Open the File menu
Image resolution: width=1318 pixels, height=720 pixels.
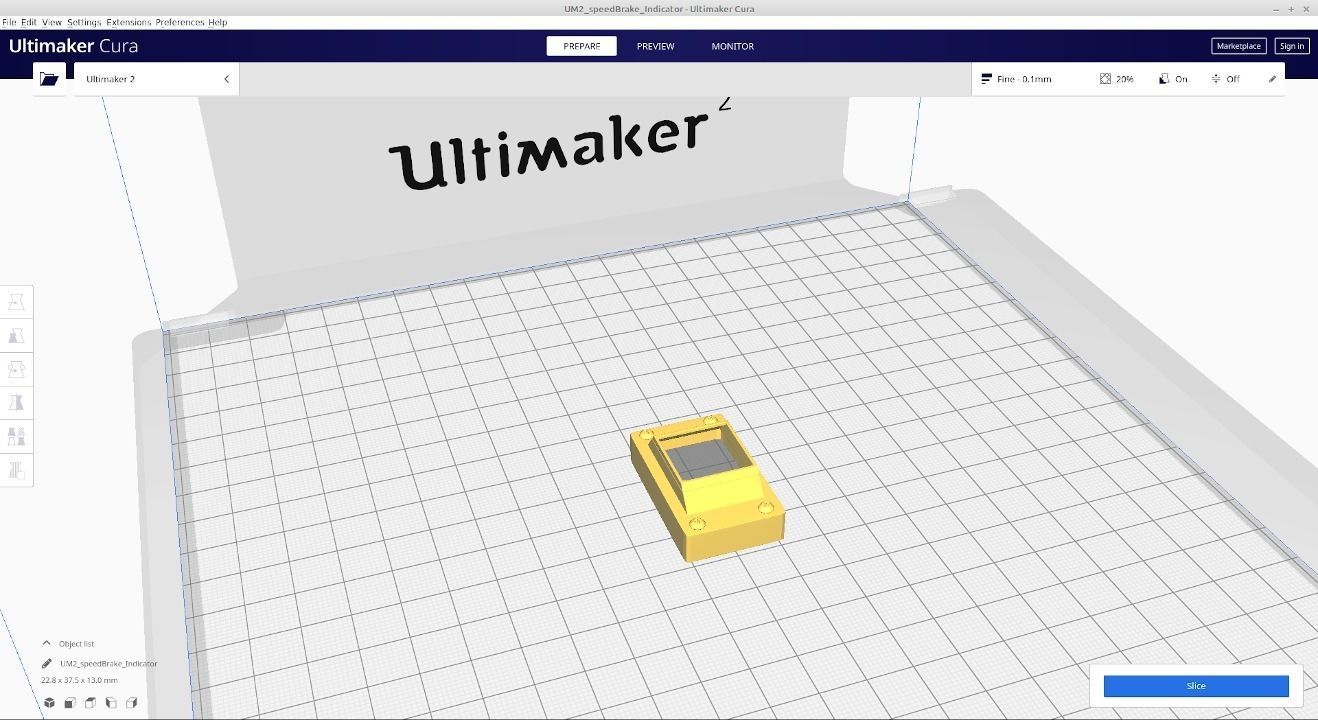tap(9, 22)
